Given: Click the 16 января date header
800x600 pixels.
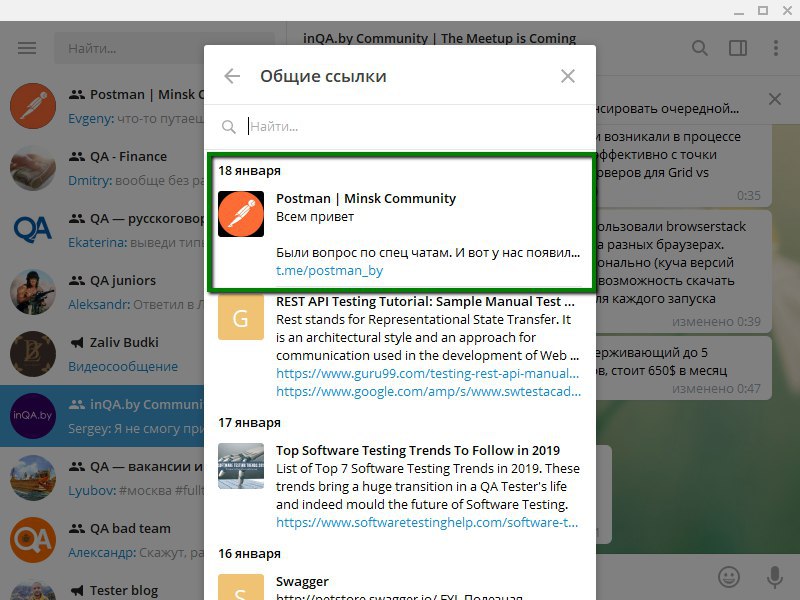Looking at the screenshot, I should [249, 554].
